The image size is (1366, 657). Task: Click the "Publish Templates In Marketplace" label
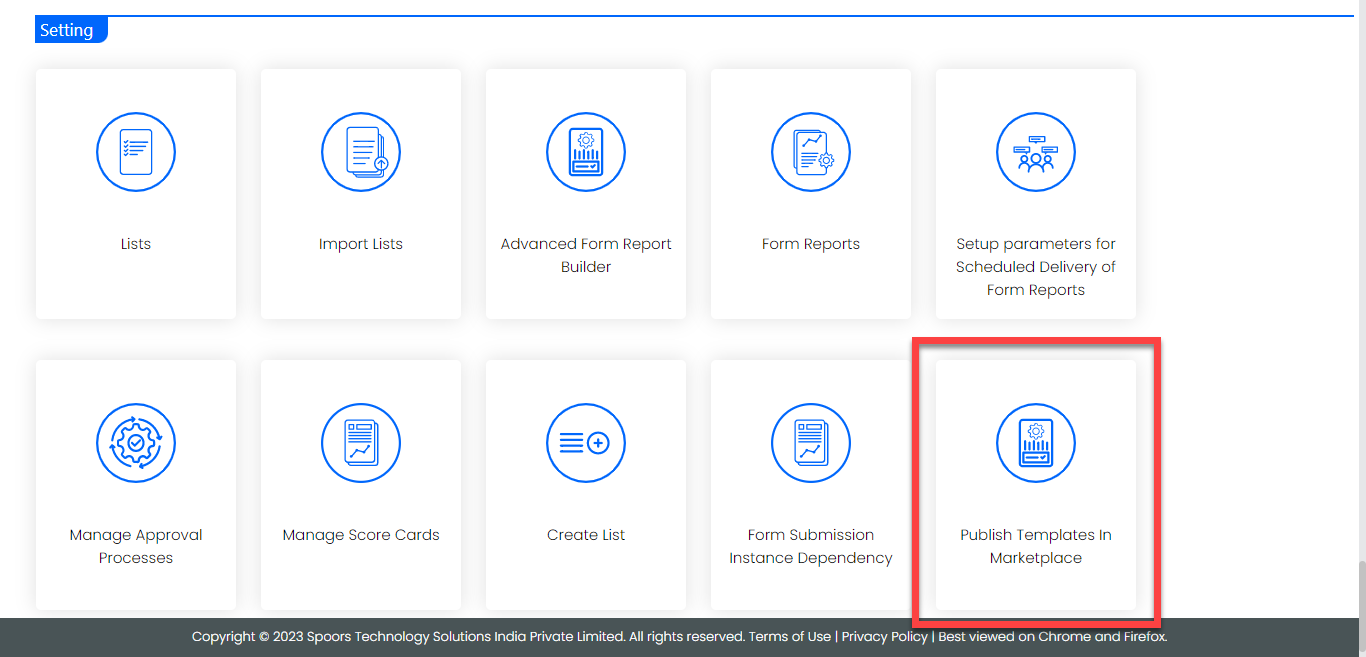click(1036, 546)
